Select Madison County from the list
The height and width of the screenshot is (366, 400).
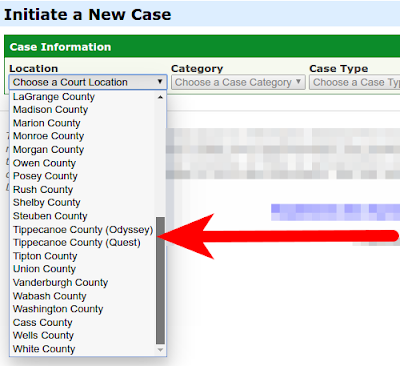click(83, 110)
